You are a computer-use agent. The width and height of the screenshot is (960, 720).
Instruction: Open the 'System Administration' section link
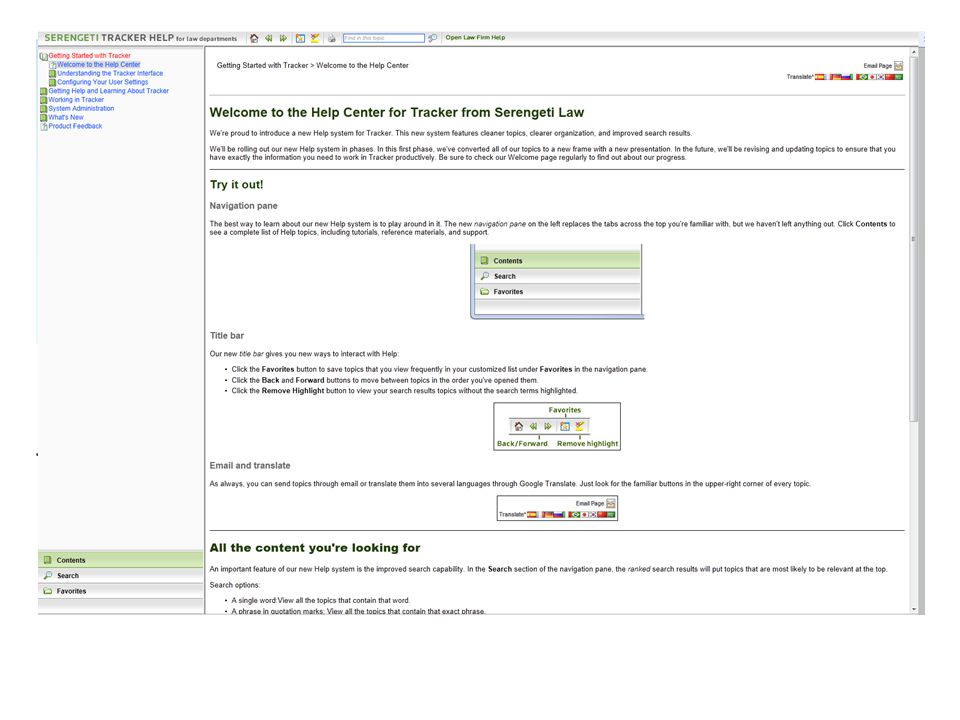click(x=81, y=108)
